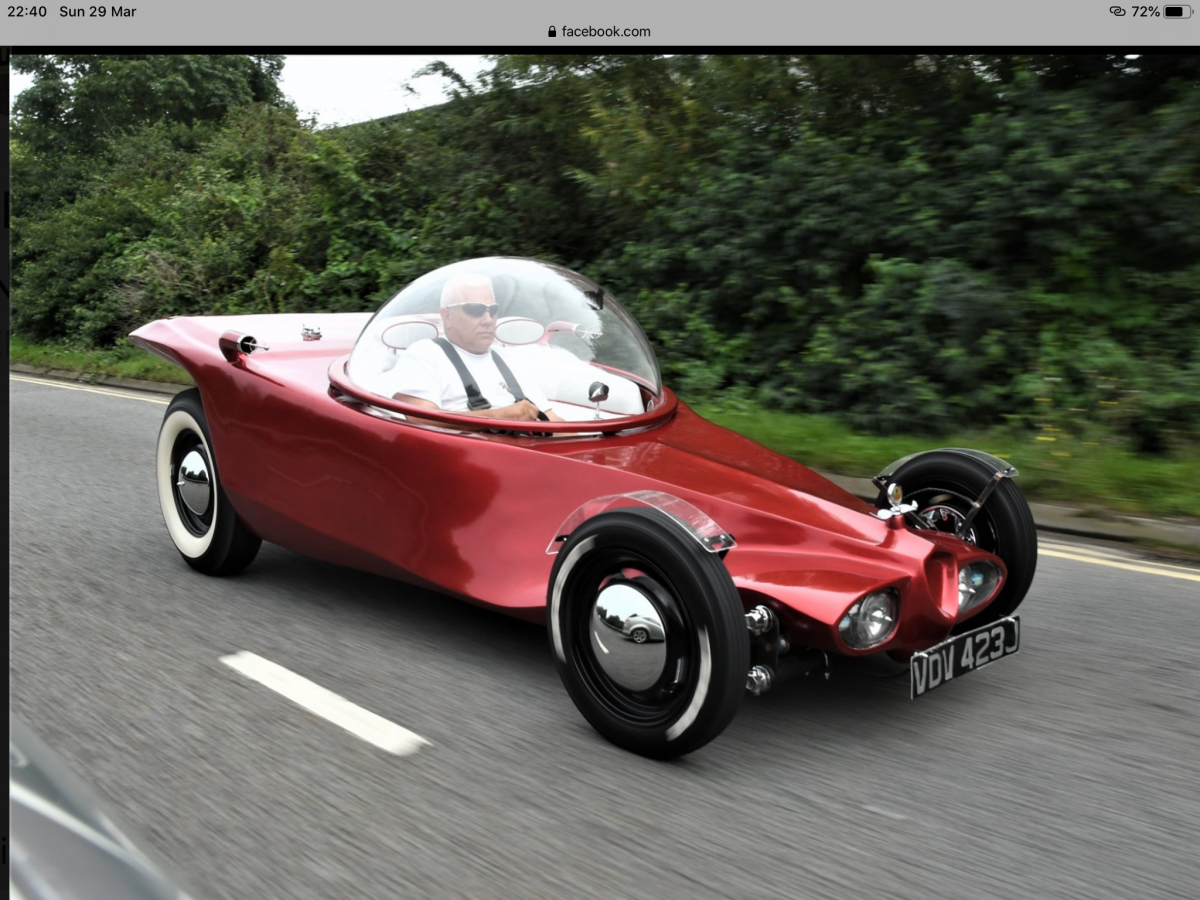Tap the facebook.com address bar text
This screenshot has height=900, width=1200.
tap(605, 31)
